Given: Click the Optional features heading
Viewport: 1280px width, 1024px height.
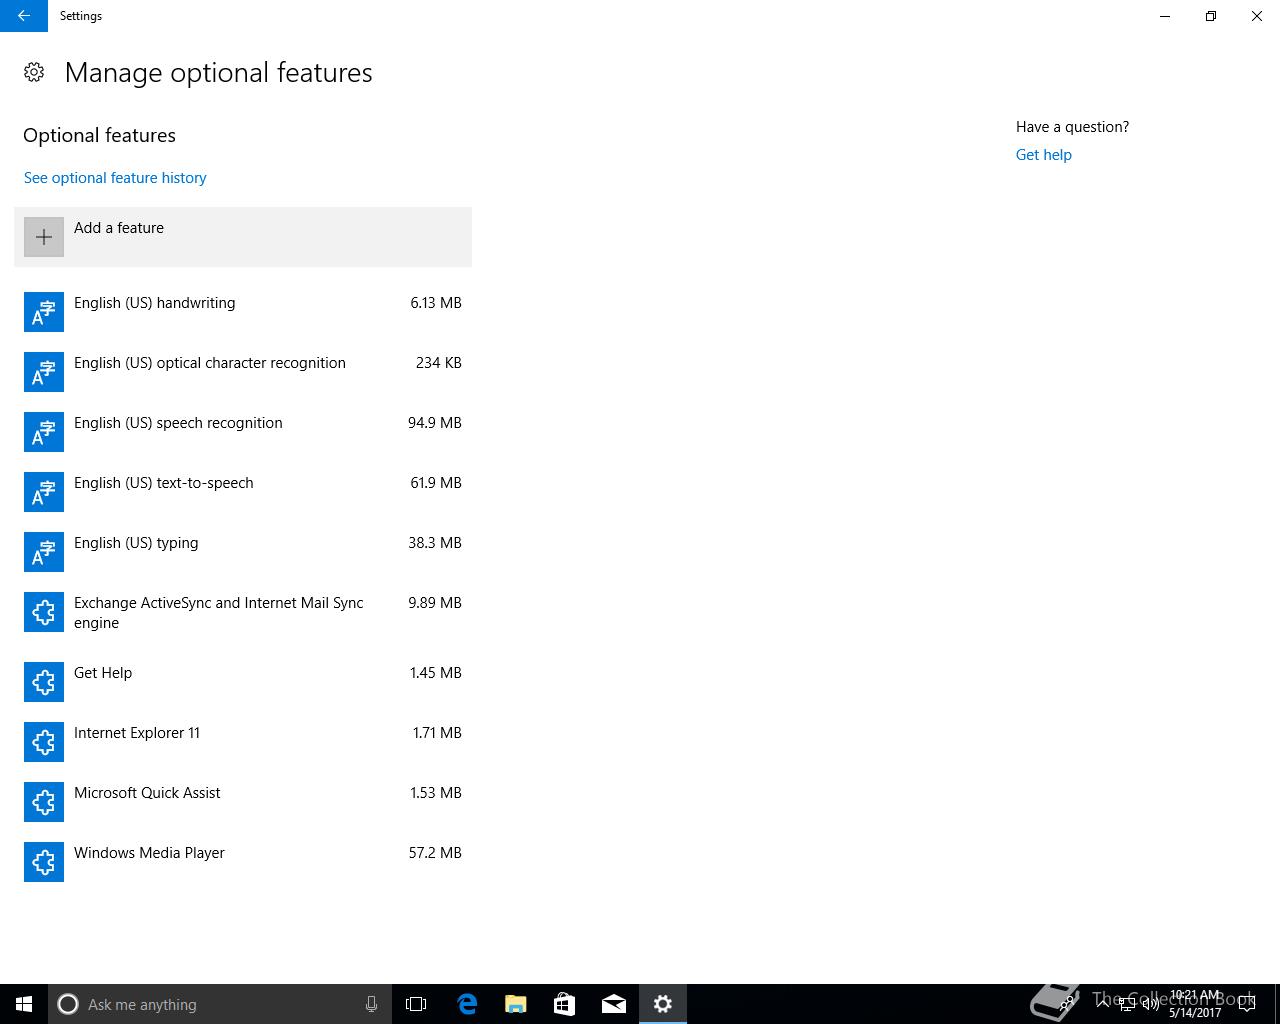Looking at the screenshot, I should coord(99,135).
